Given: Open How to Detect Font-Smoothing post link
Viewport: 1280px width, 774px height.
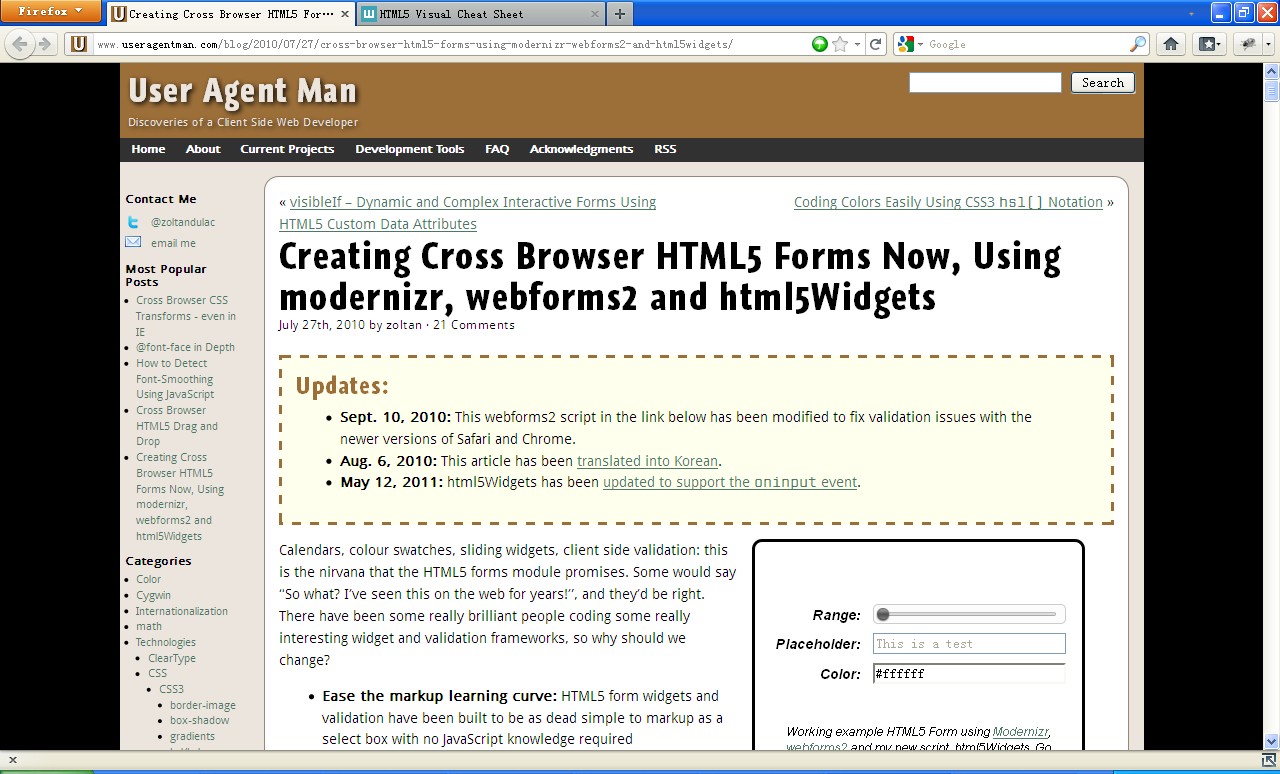Looking at the screenshot, I should [x=175, y=379].
